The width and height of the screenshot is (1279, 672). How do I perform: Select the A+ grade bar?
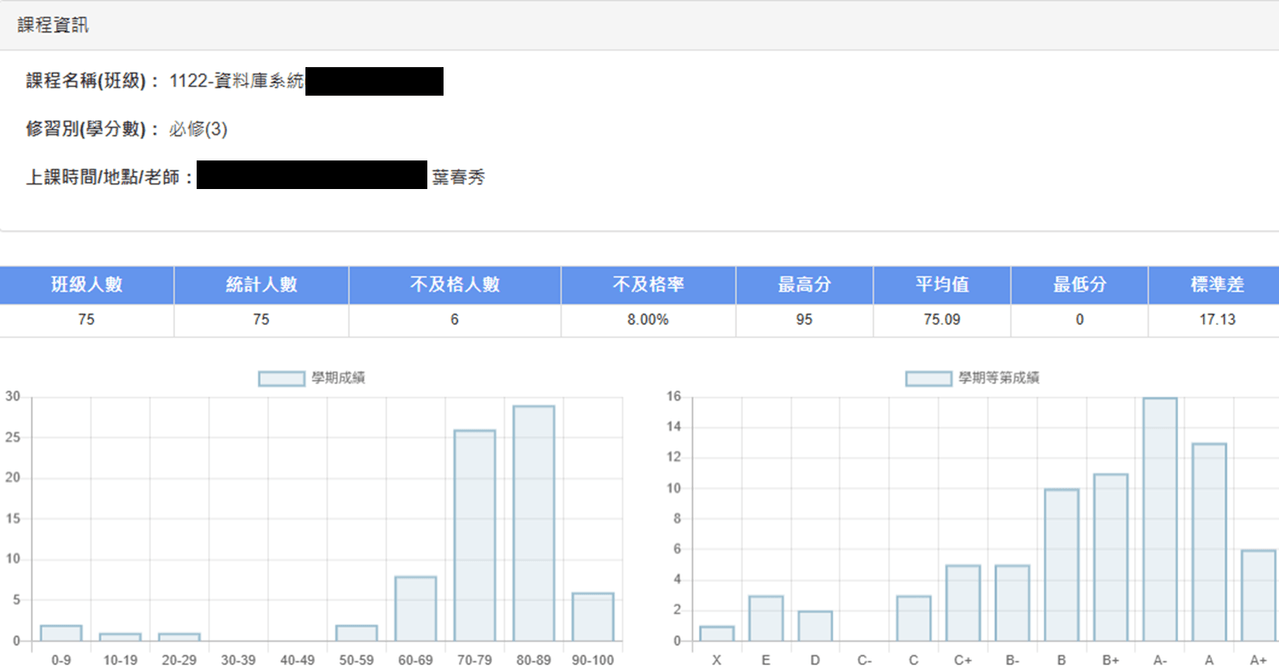coord(1257,595)
